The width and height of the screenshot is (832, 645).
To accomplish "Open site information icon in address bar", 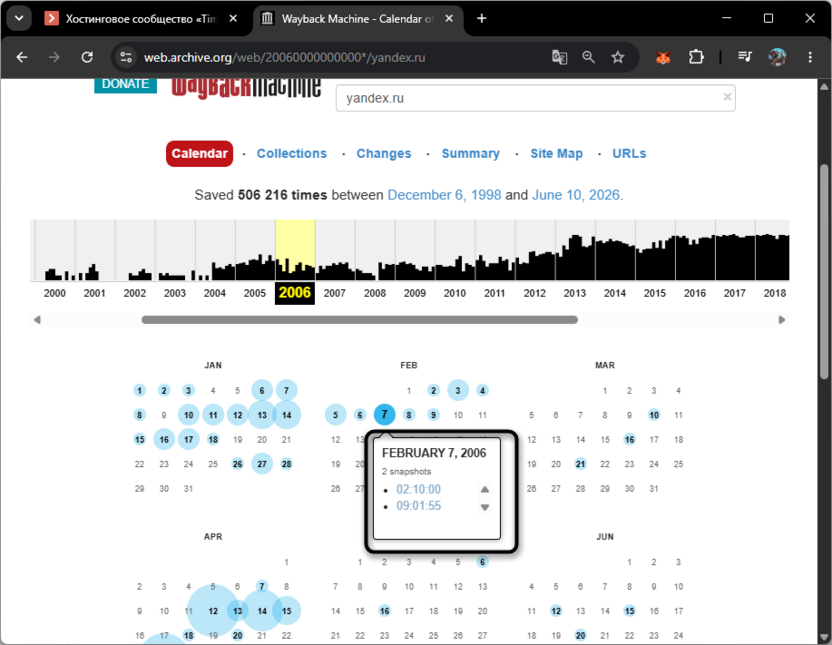I will tap(126, 57).
